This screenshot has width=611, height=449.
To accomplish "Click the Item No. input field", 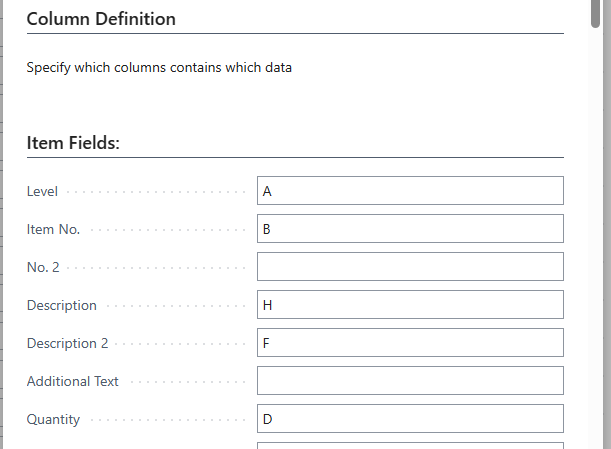I will (x=410, y=229).
